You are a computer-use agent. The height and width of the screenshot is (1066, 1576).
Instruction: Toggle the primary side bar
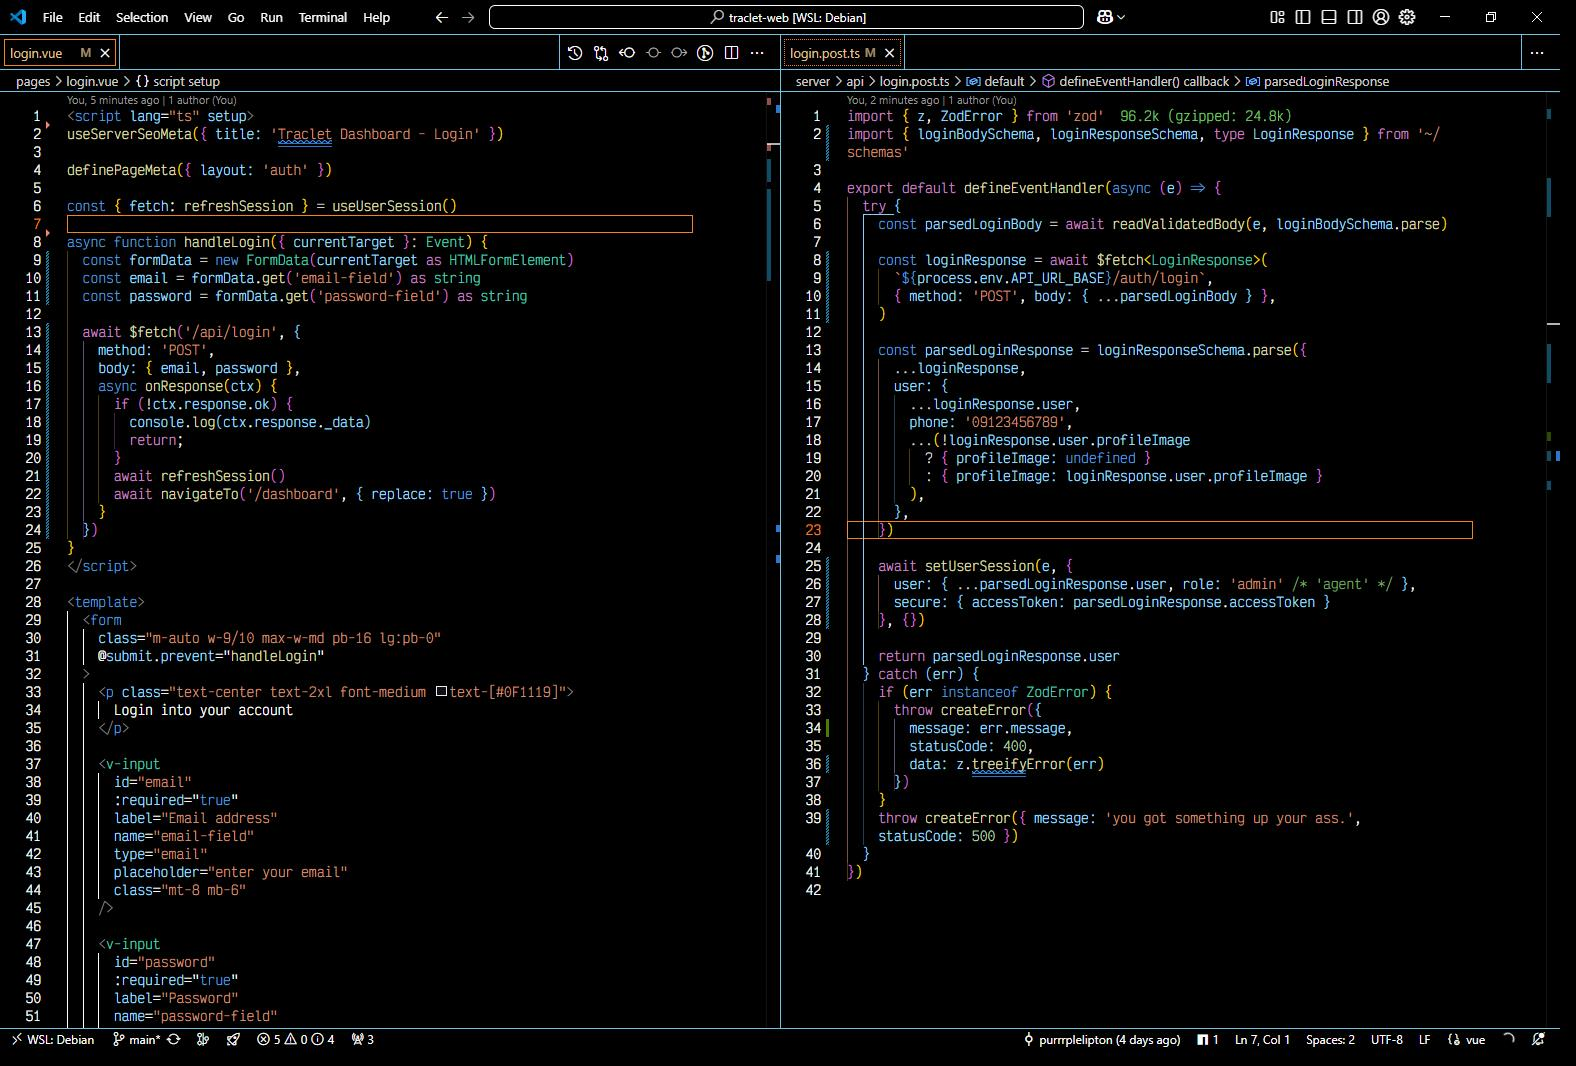(1303, 17)
